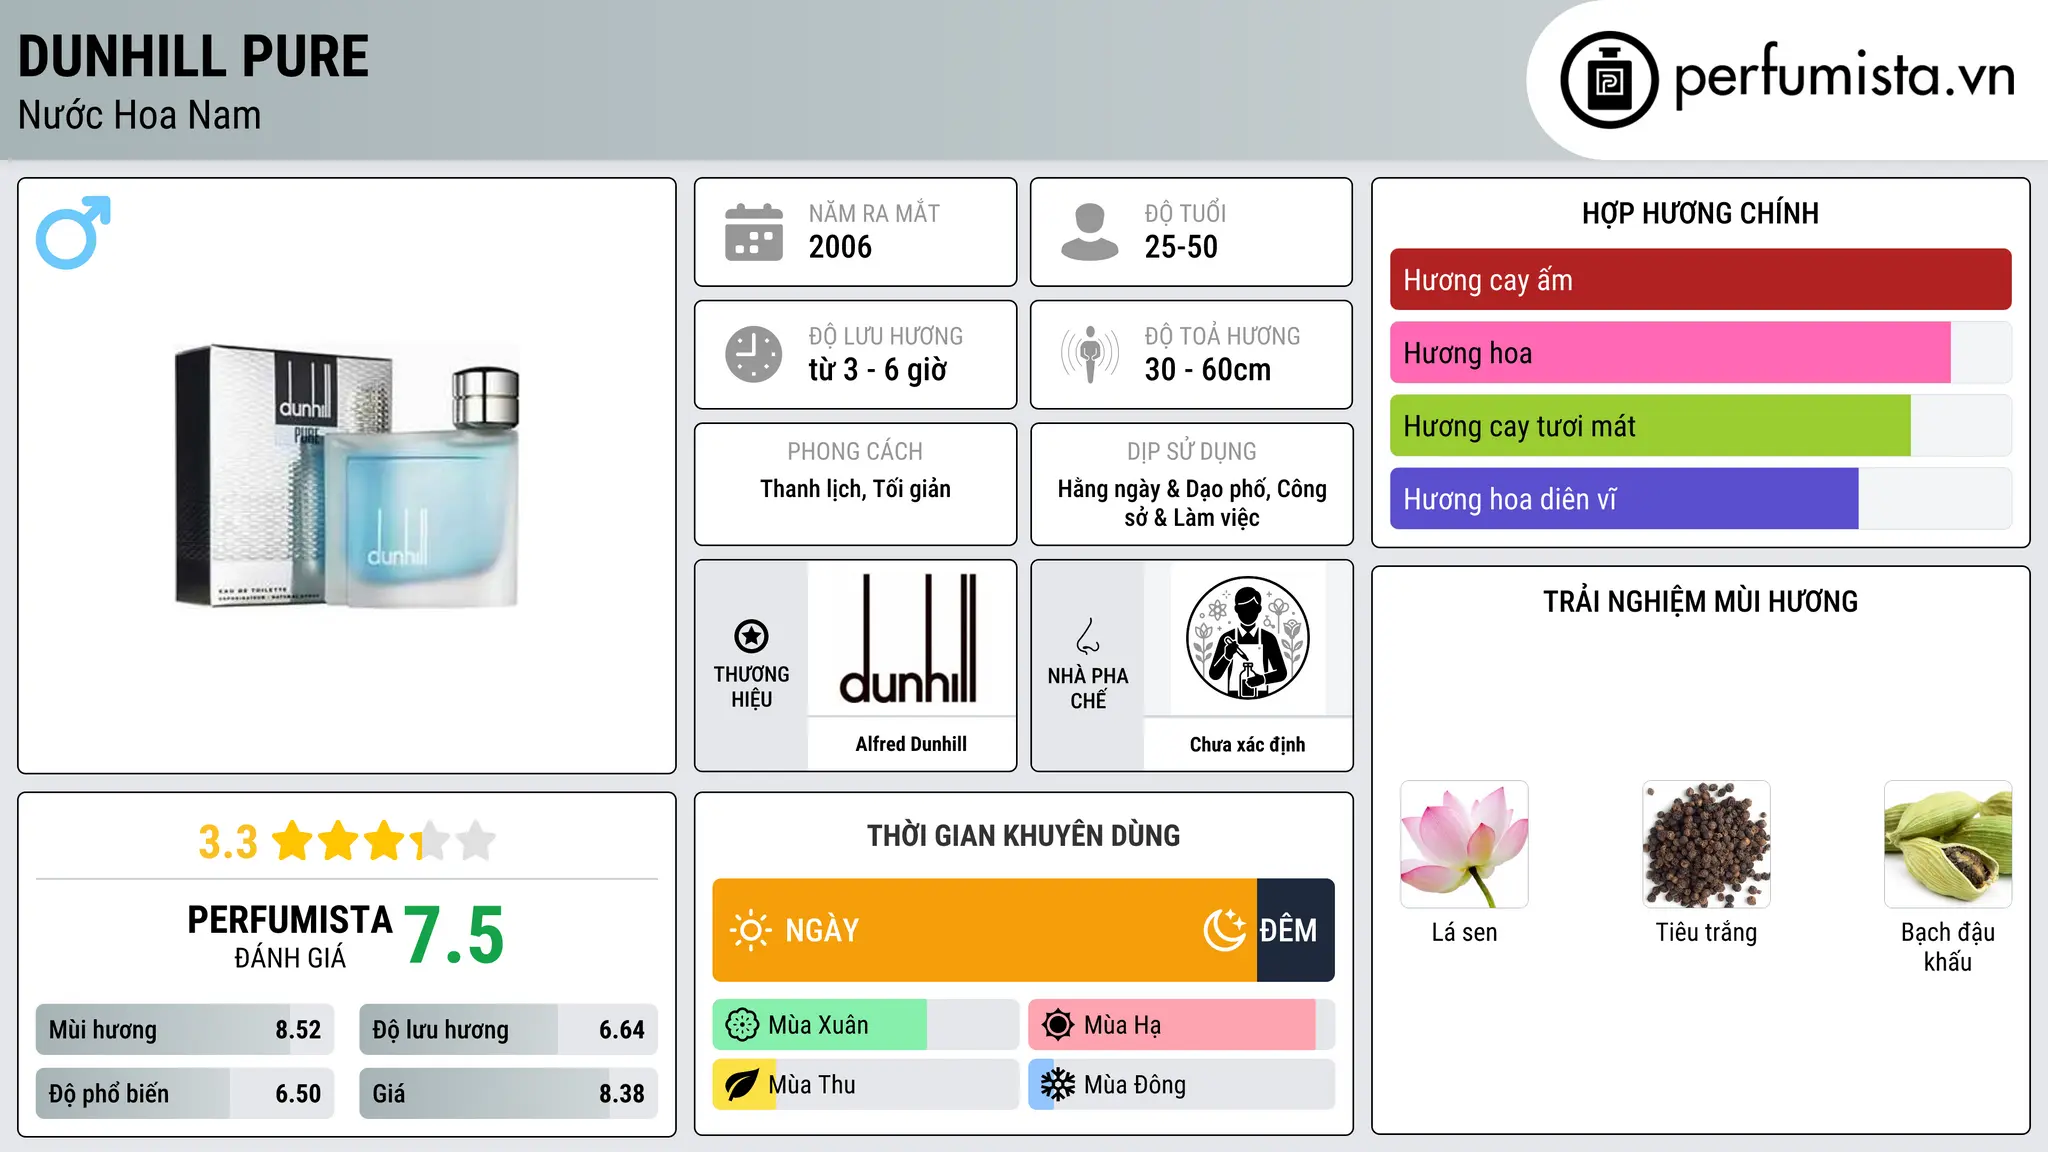The image size is (2048, 1152).
Task: Click the snowflake icon for Mùa Đông
Action: [1058, 1085]
